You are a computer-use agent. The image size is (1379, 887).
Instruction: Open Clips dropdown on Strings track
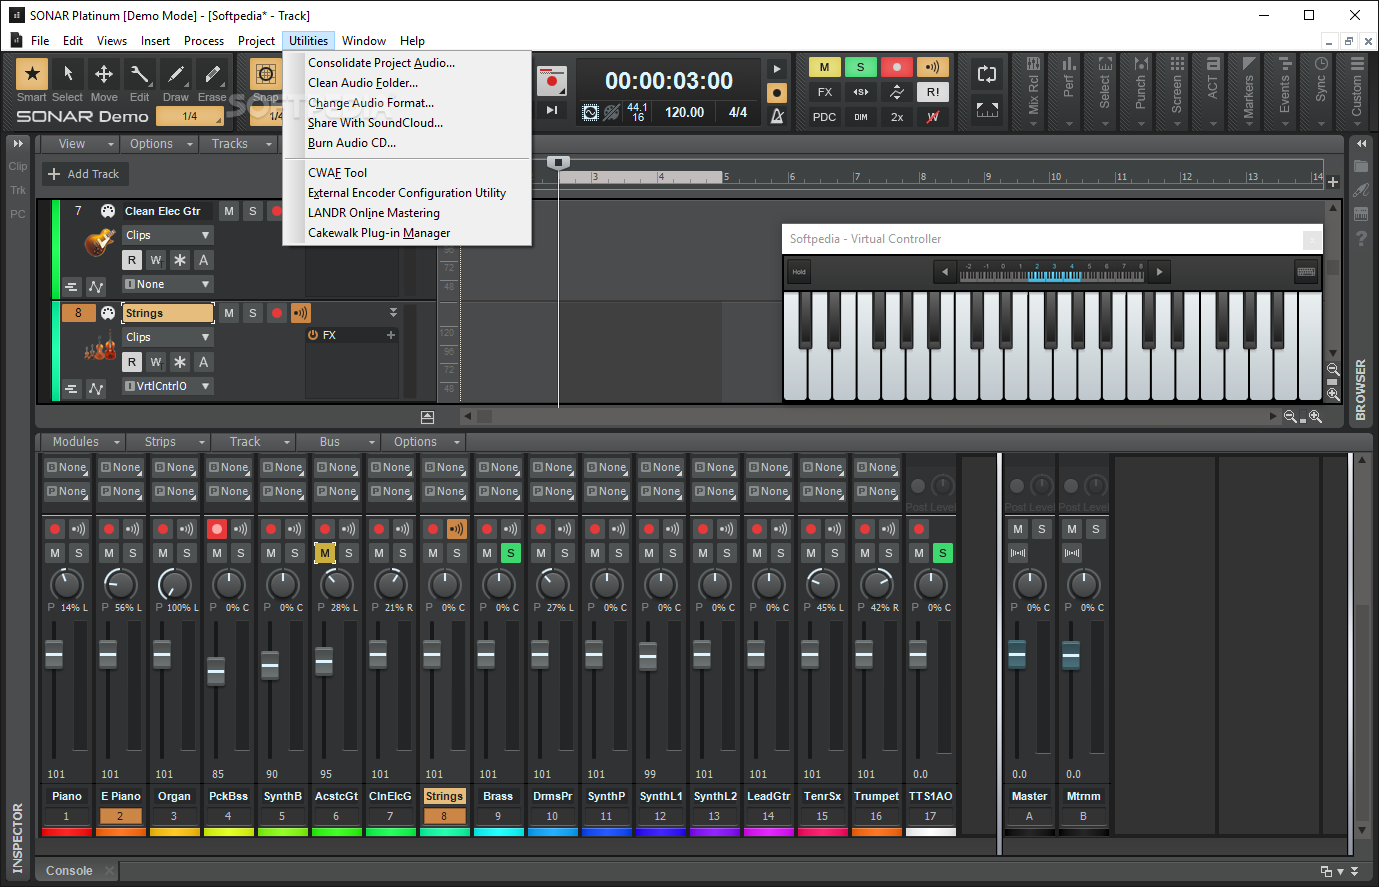point(168,337)
